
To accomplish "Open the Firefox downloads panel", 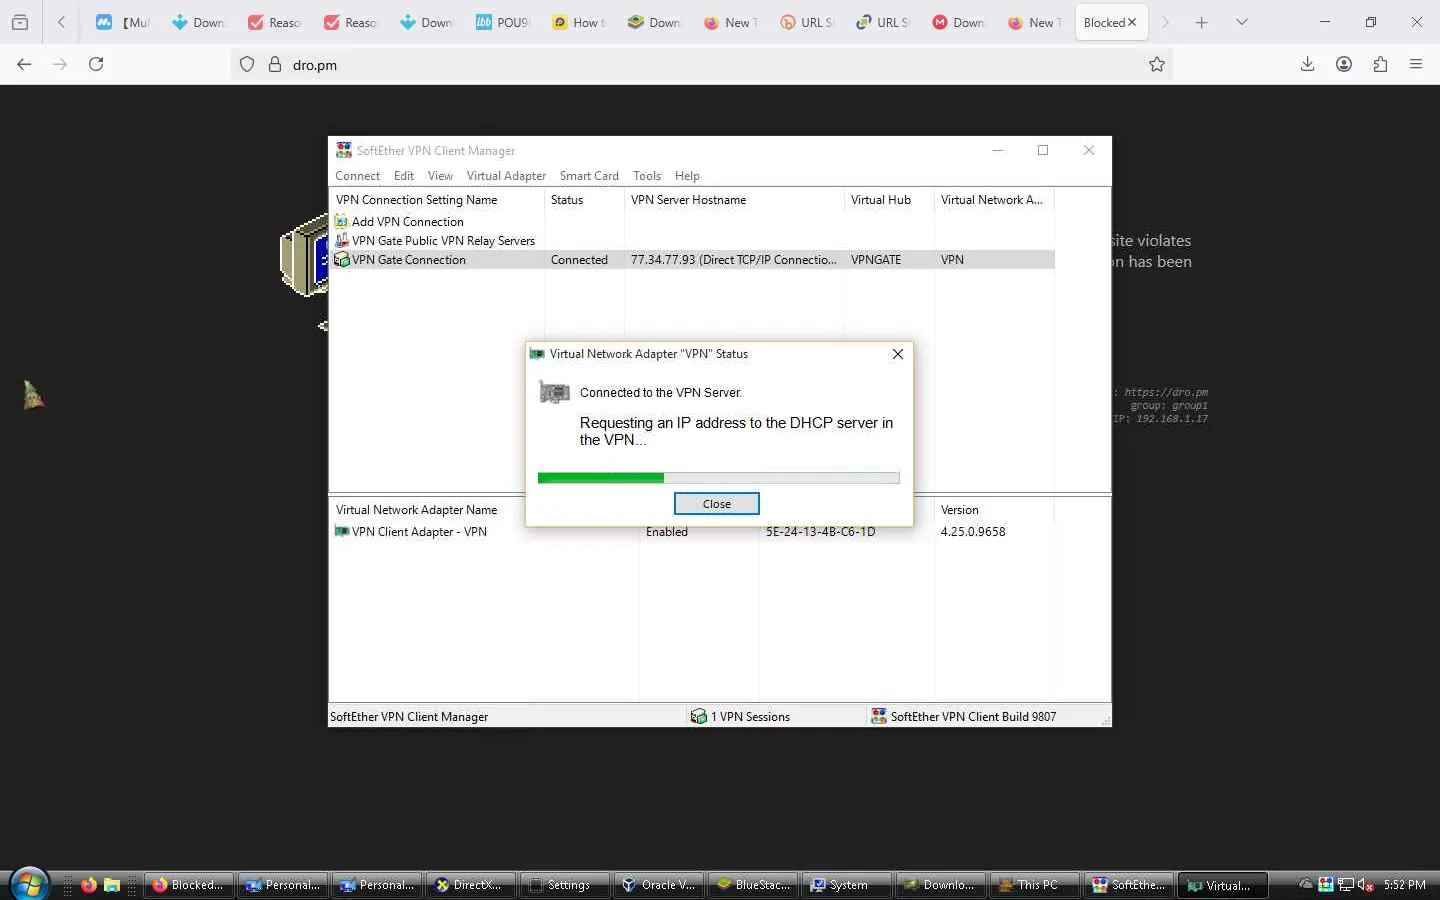I will [x=1307, y=64].
